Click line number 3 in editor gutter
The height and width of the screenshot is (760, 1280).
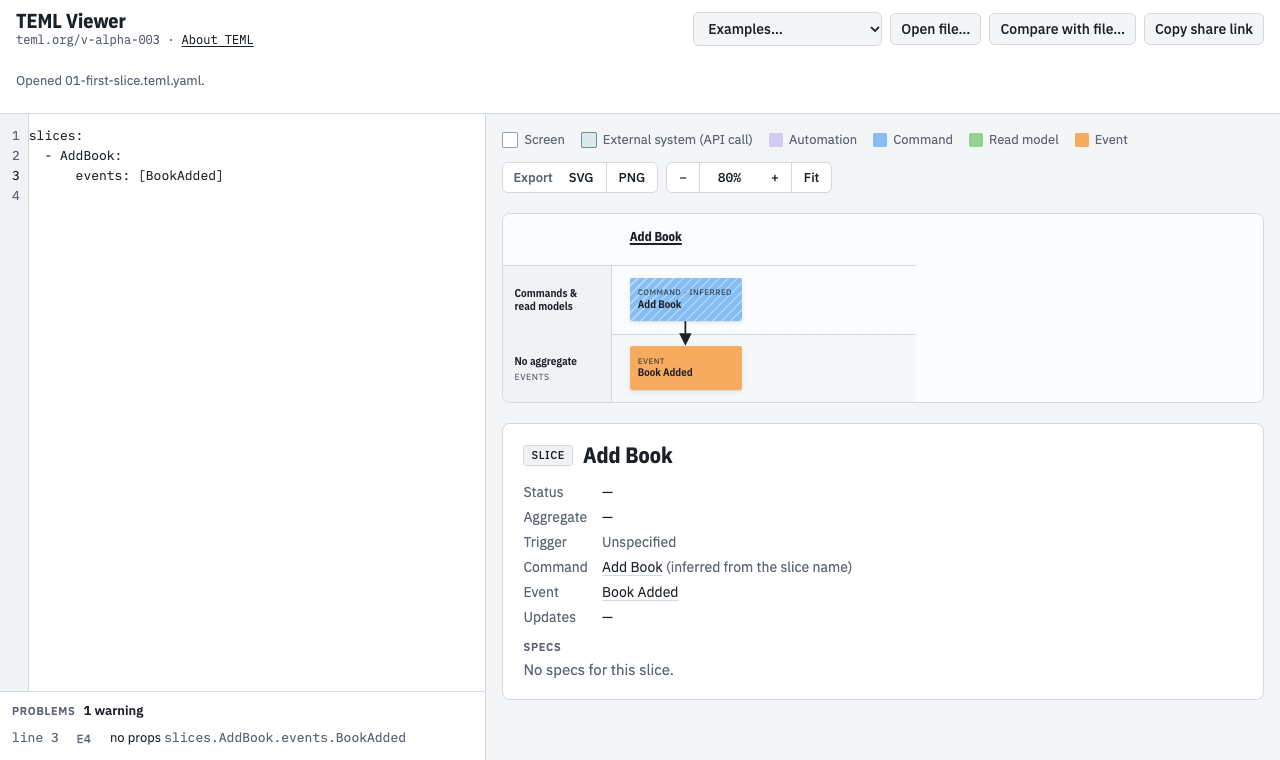(x=15, y=176)
